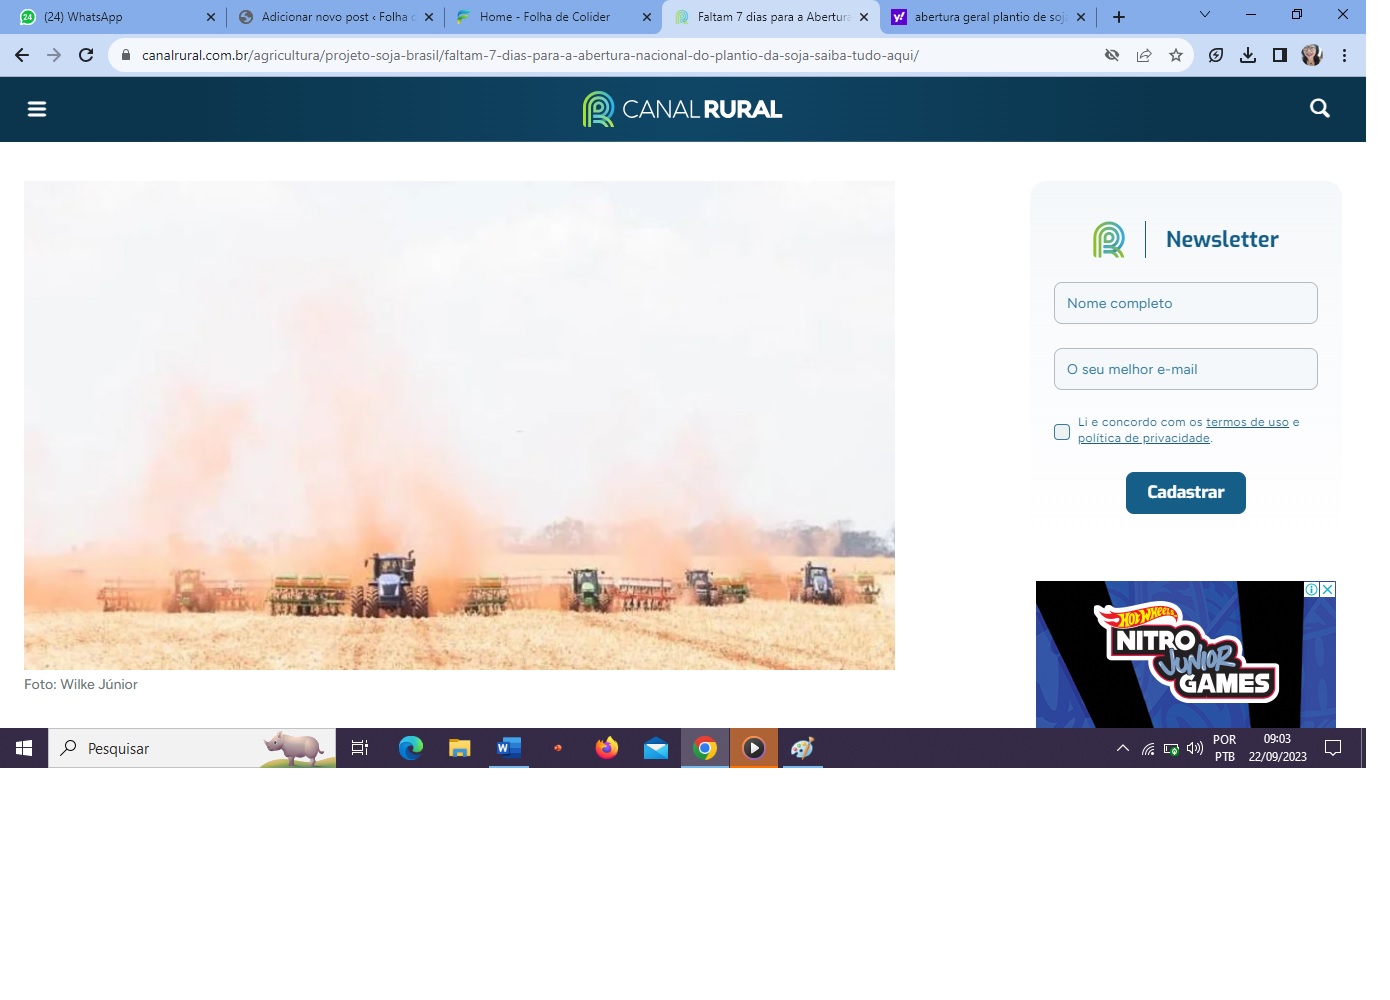Launch Firefox from the taskbar
This screenshot has height=1000, width=1390.
[x=606, y=748]
